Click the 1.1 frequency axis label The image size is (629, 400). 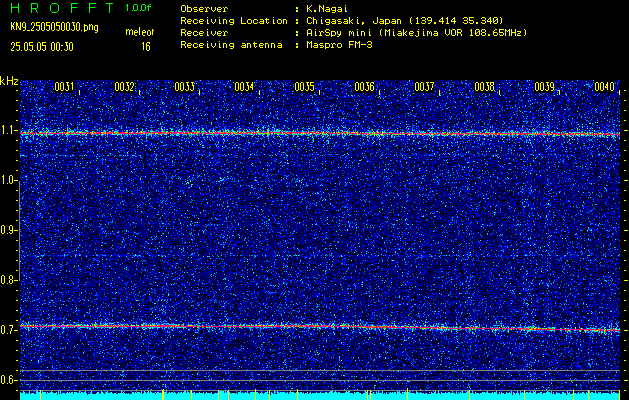[8, 130]
